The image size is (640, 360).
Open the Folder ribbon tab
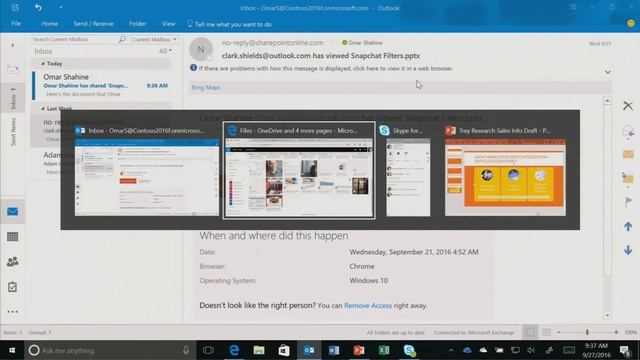click(138, 24)
